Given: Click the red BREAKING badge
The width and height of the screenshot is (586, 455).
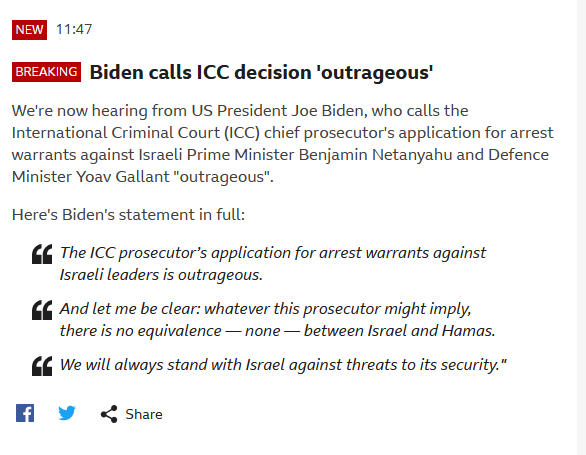Looking at the screenshot, I should coord(46,72).
